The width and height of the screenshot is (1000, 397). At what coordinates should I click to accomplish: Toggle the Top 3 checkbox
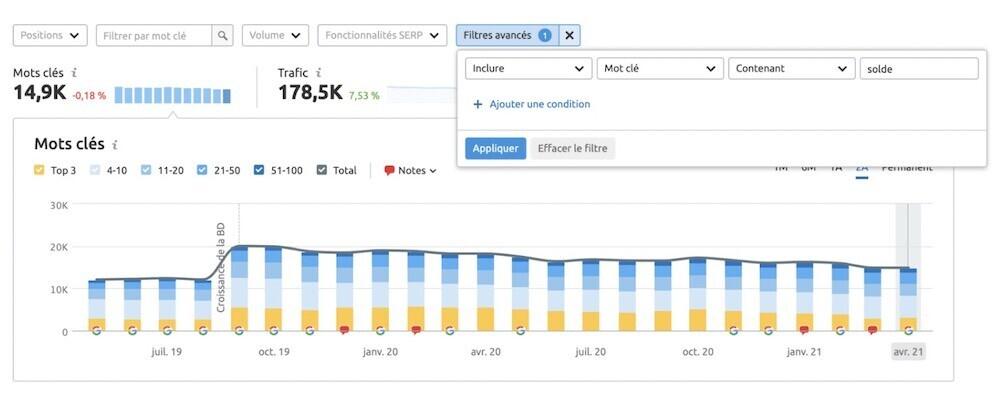(x=39, y=170)
